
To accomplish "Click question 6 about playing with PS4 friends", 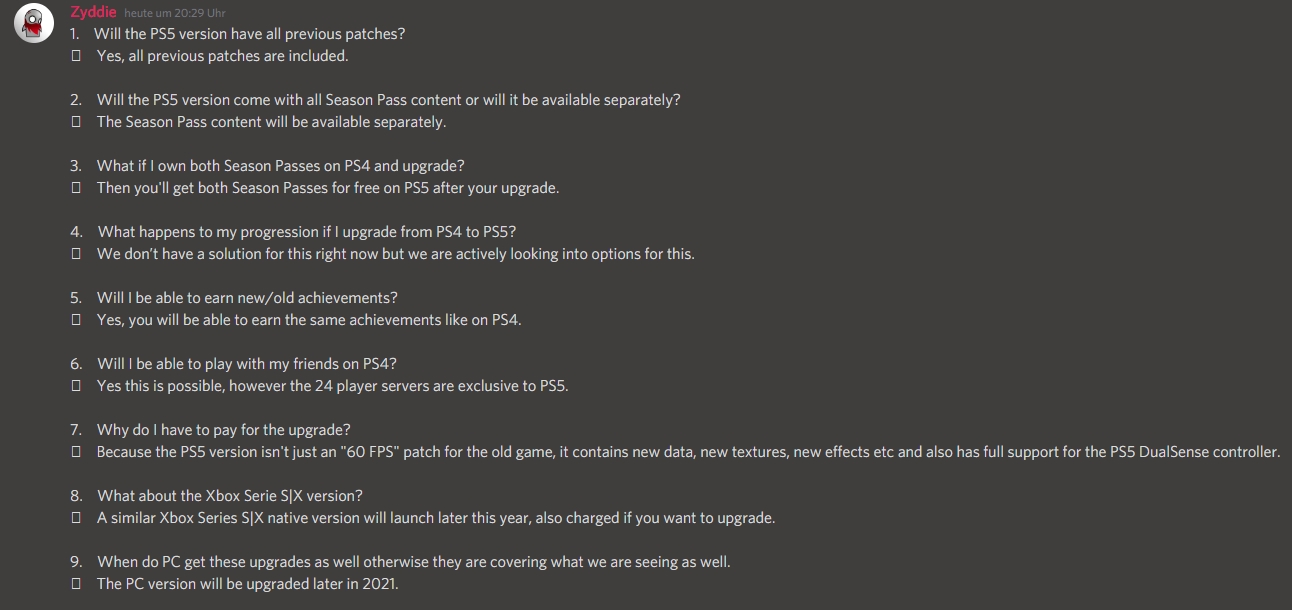I will click(253, 364).
